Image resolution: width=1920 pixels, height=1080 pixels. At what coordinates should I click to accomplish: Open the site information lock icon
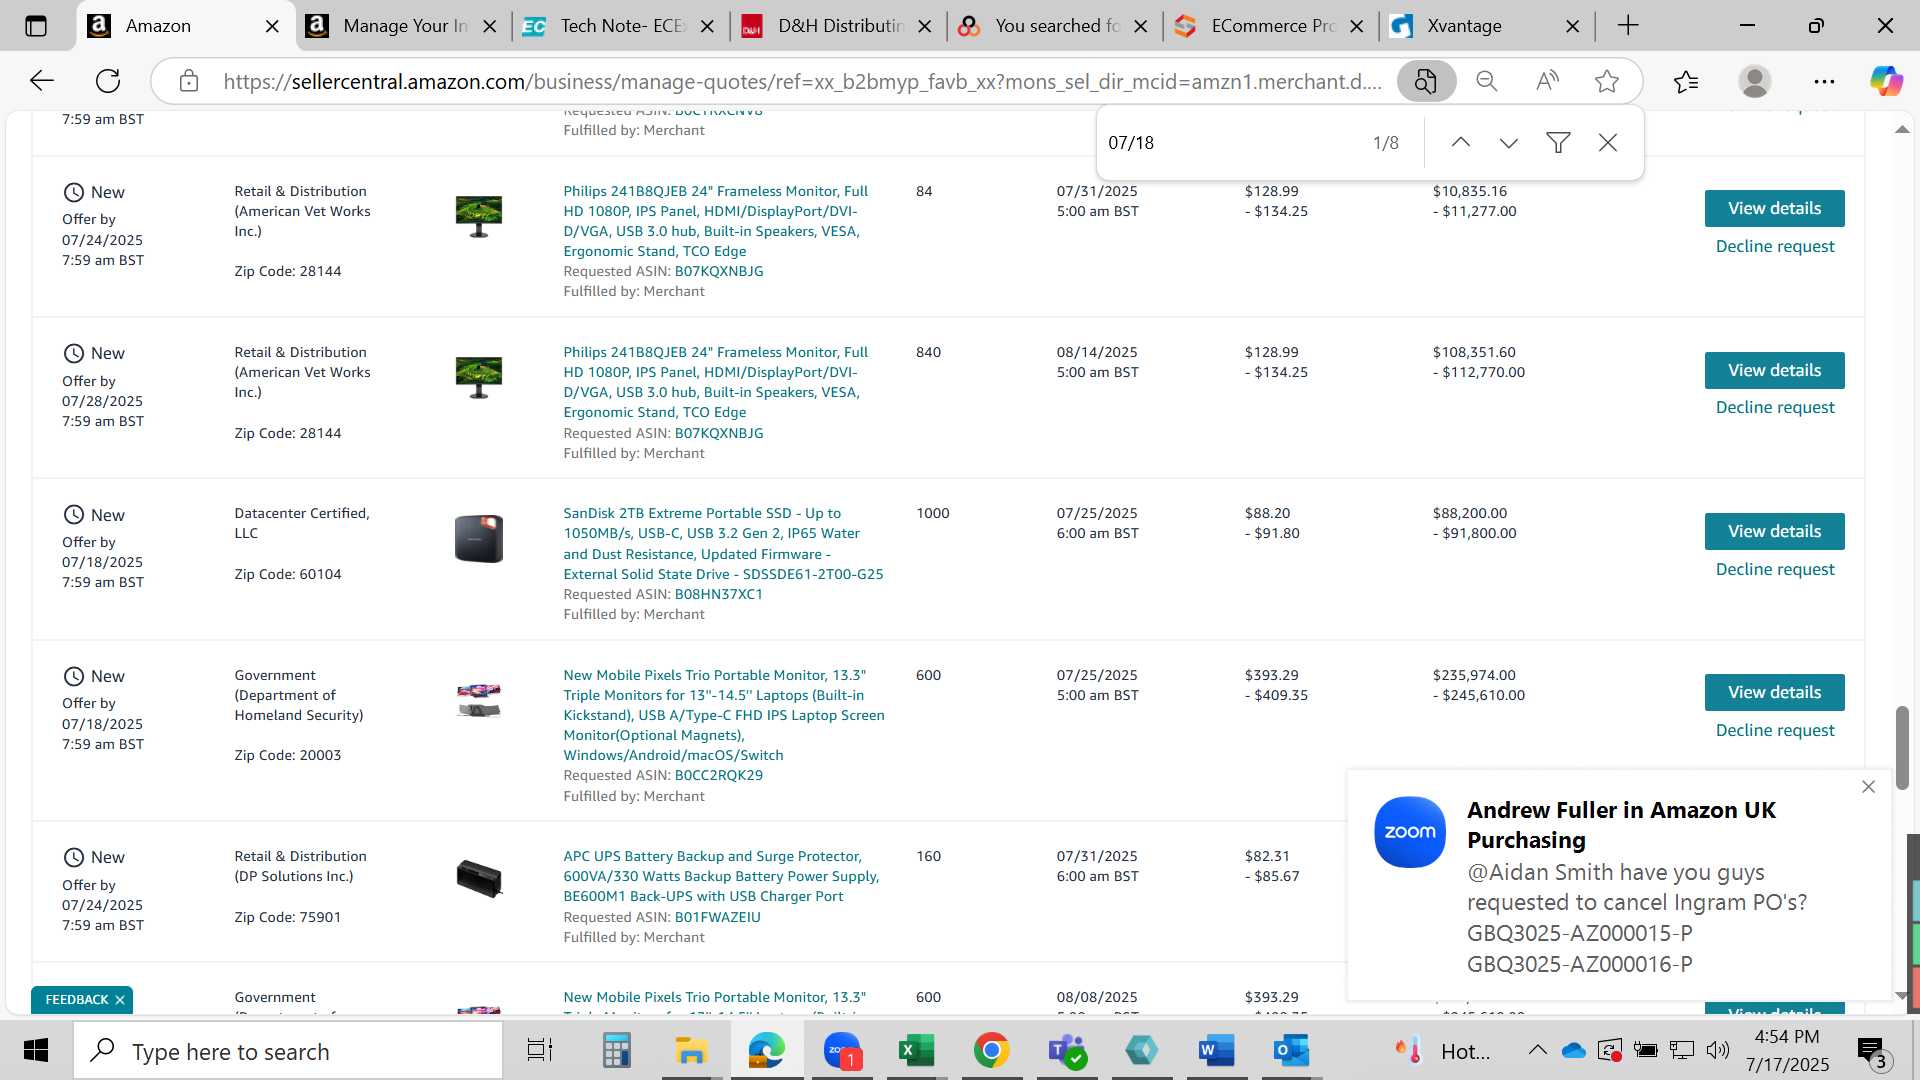[x=189, y=81]
